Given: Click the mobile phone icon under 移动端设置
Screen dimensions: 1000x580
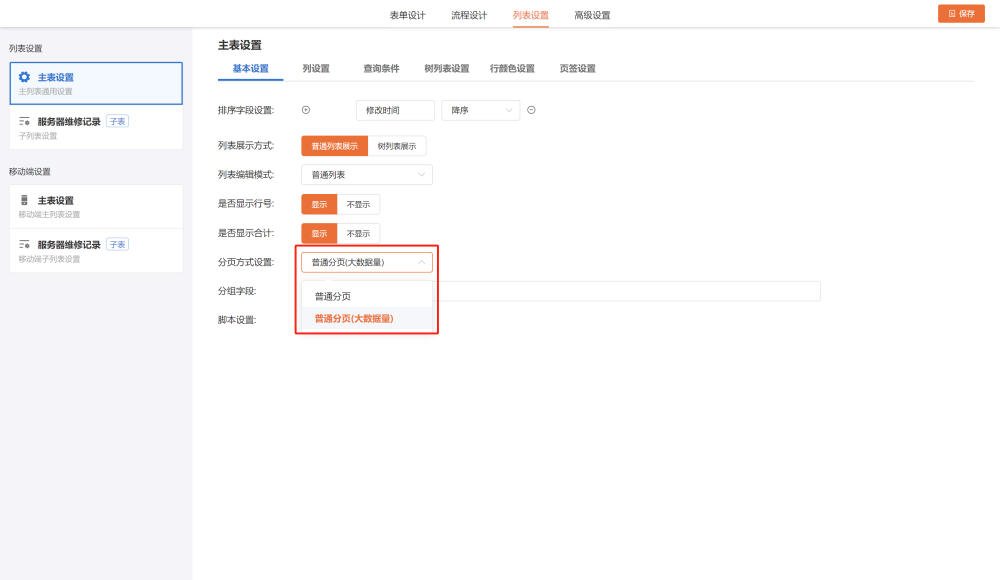Looking at the screenshot, I should pos(25,200).
